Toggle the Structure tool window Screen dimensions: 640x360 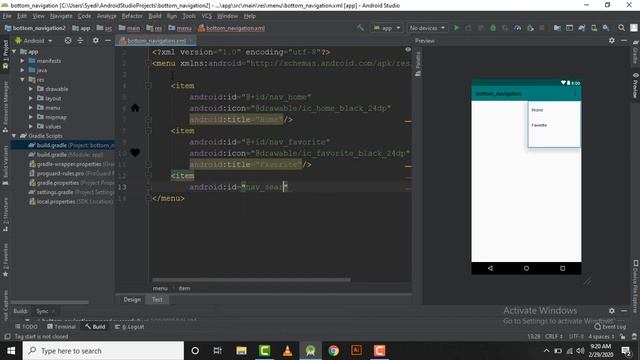point(5,215)
